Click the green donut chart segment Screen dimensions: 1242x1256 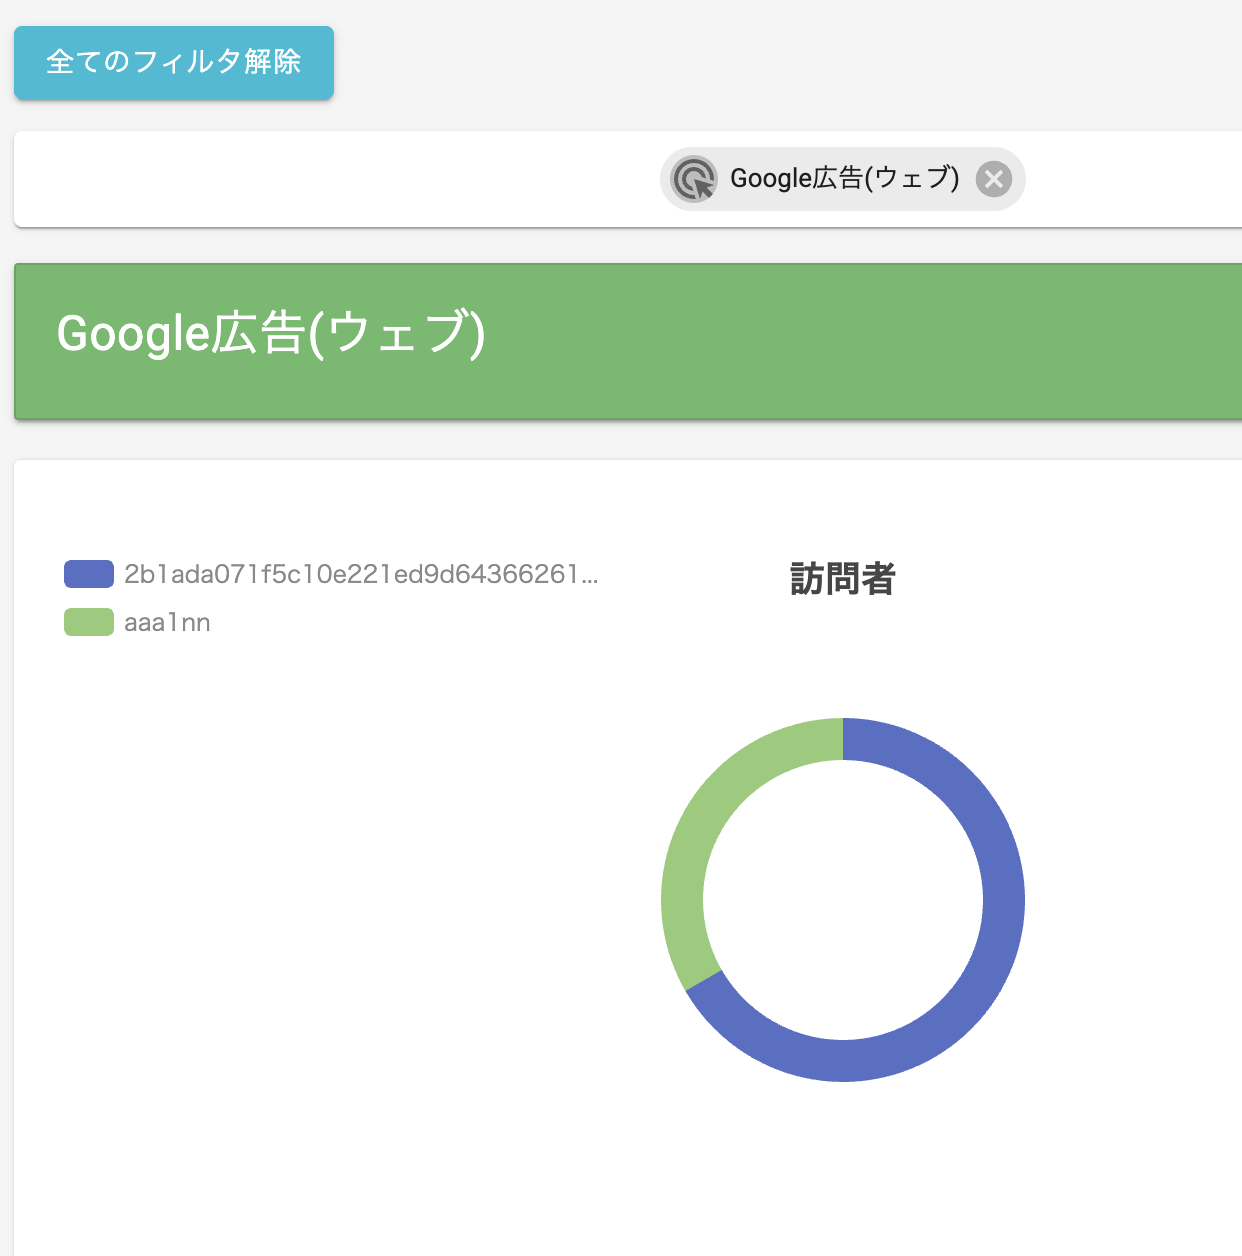[700, 820]
